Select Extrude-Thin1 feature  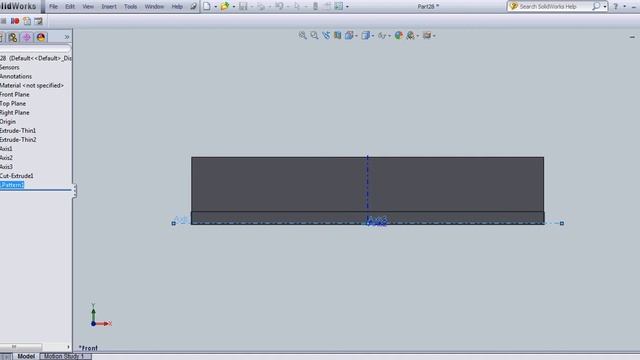[x=18, y=131]
